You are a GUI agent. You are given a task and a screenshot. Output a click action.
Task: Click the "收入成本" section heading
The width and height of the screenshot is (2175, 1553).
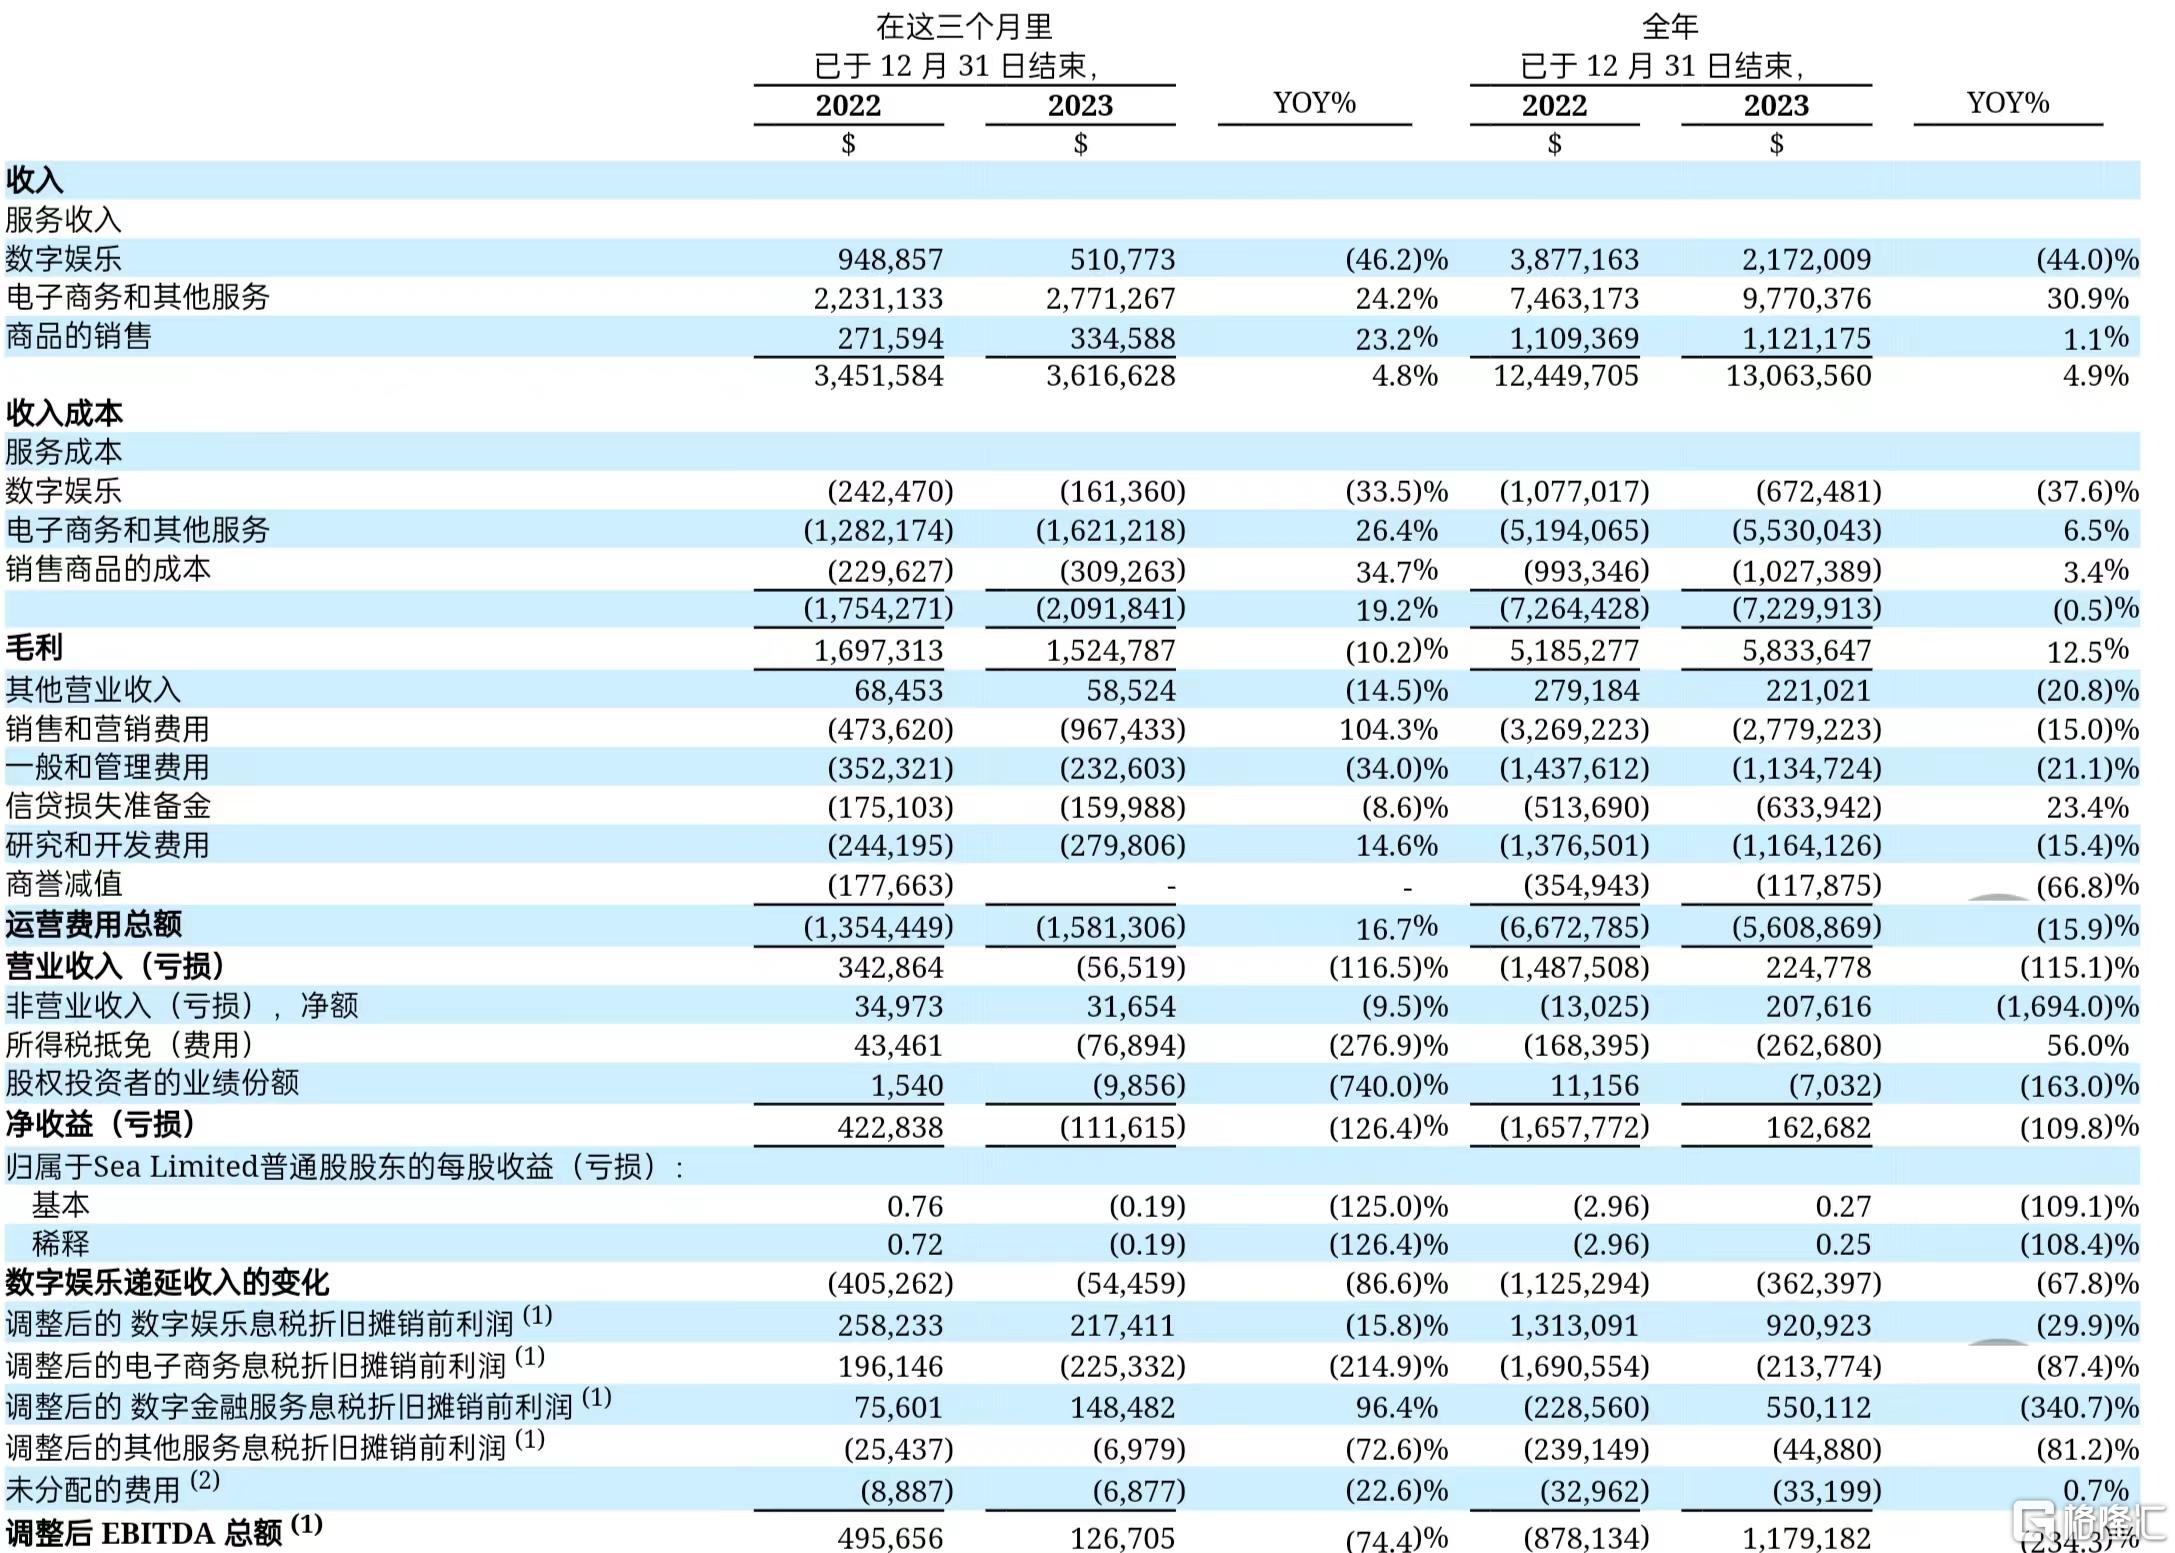pos(64,413)
